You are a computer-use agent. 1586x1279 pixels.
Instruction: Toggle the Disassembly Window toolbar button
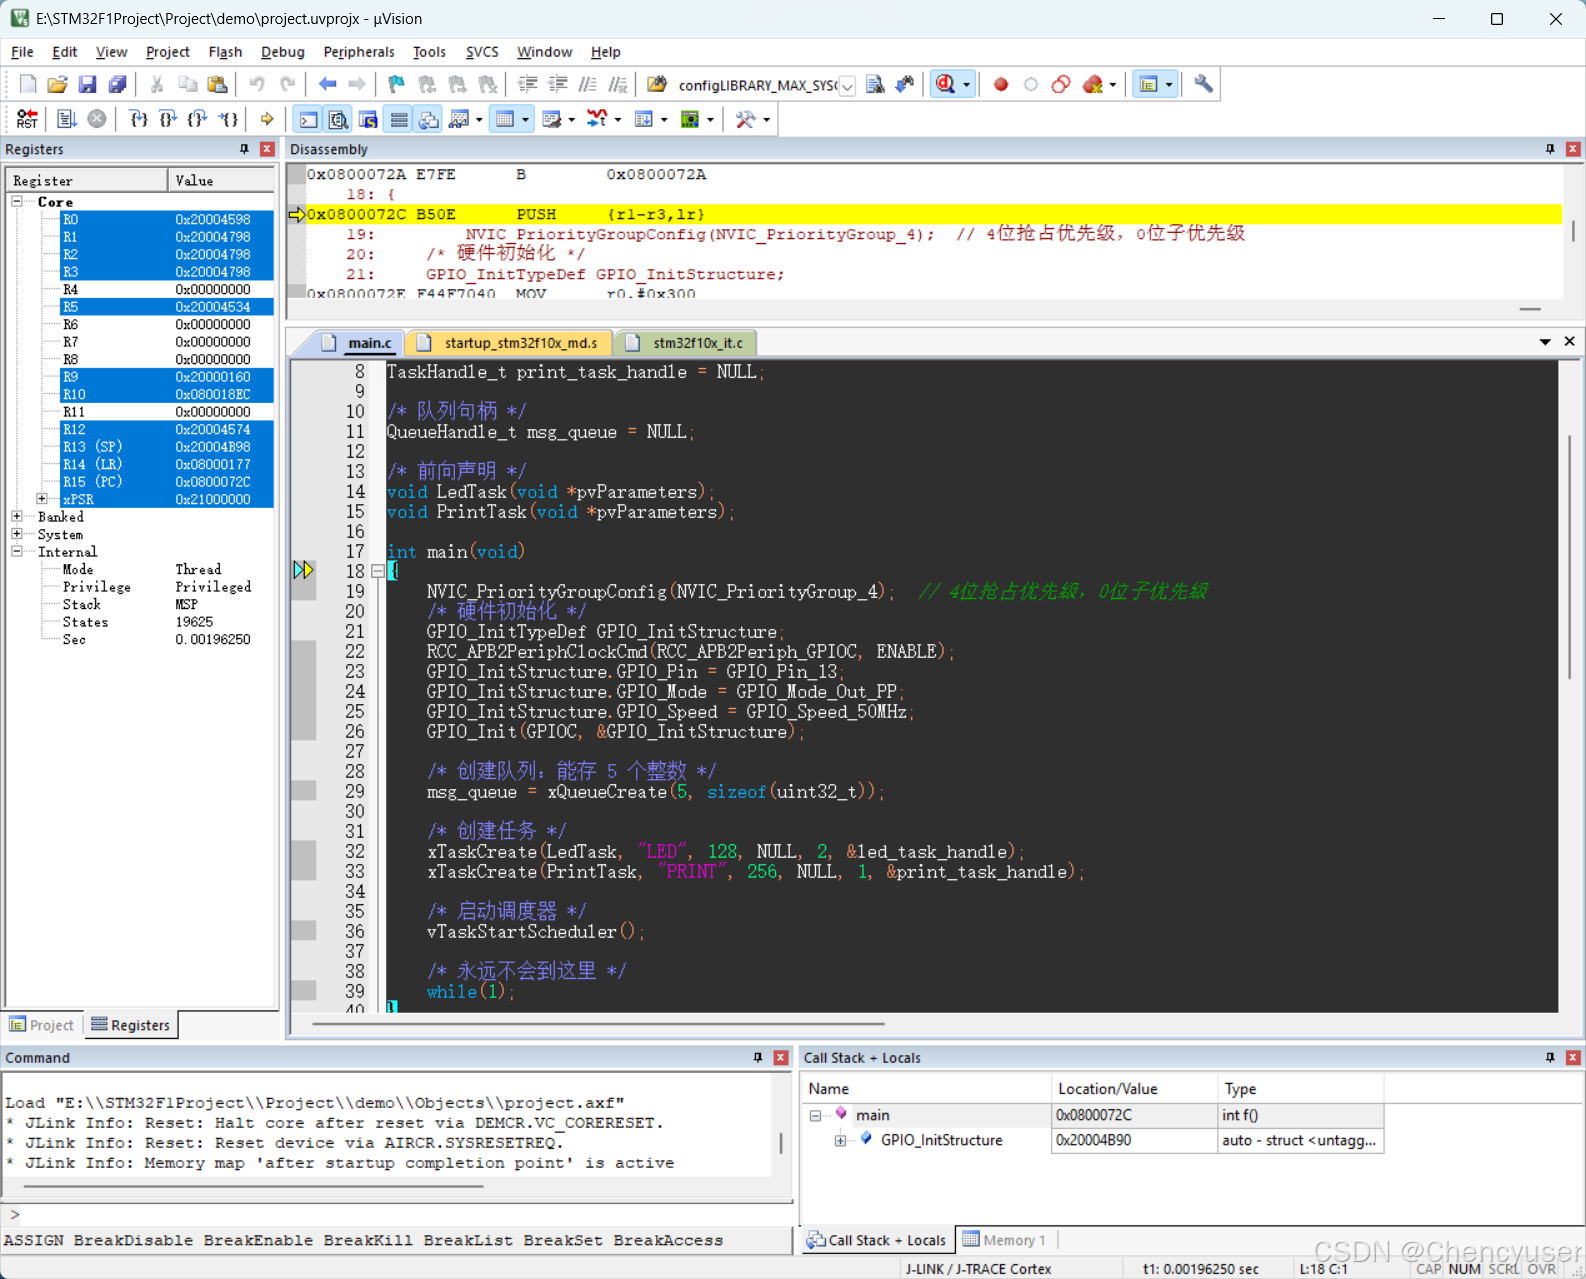pyautogui.click(x=339, y=119)
